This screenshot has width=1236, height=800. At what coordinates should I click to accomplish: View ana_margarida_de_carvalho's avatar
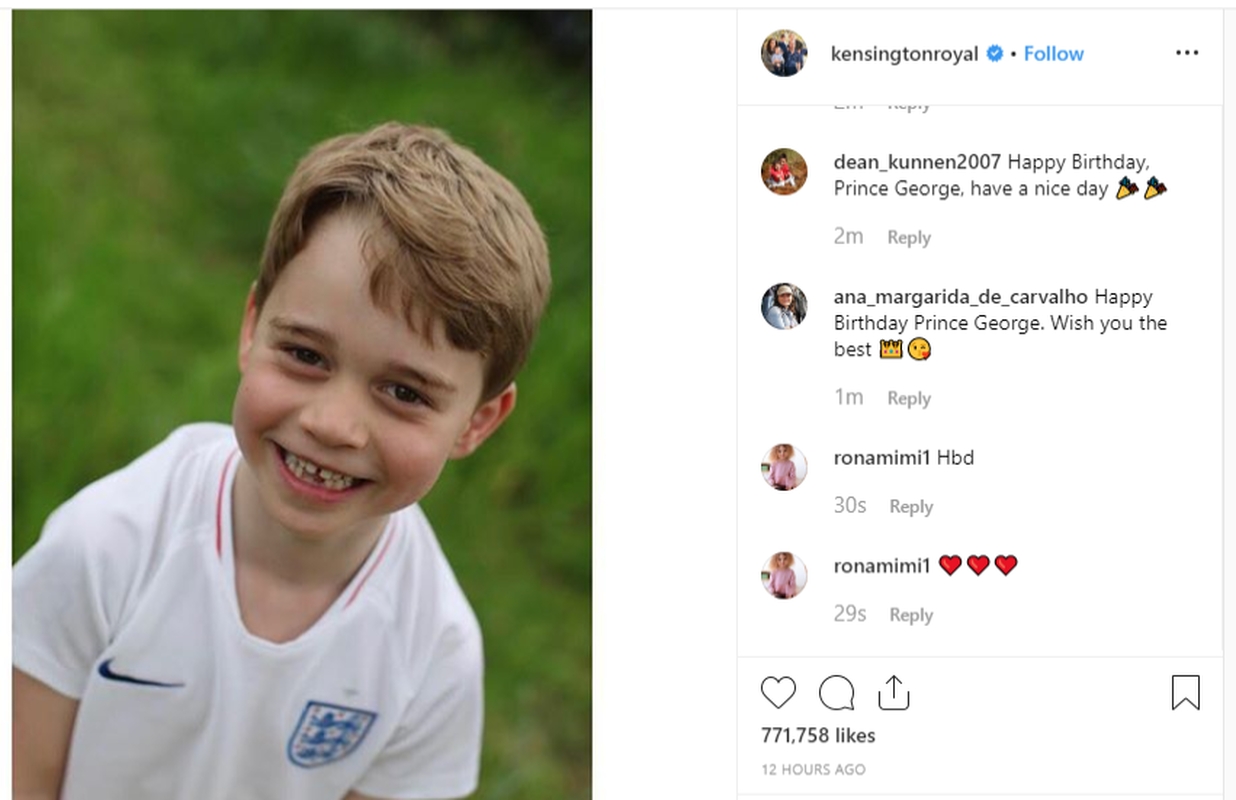pyautogui.click(x=784, y=306)
